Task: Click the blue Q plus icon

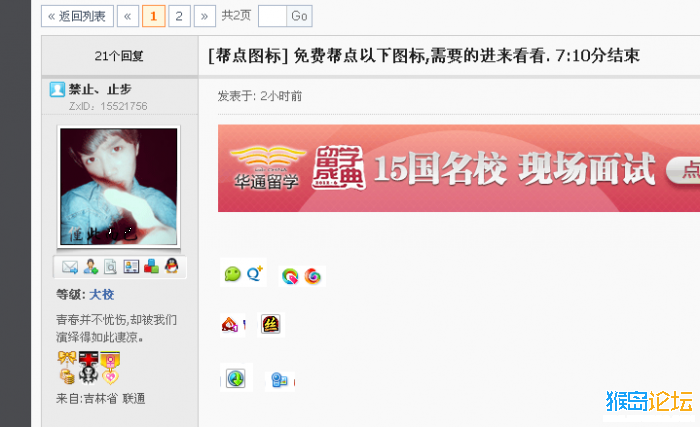Action: (x=255, y=273)
